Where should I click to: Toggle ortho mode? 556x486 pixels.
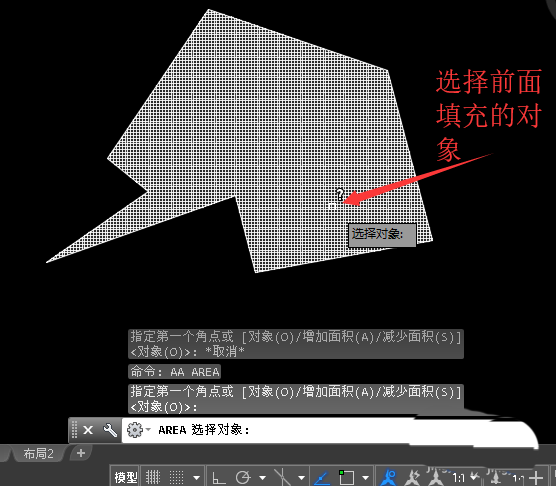pyautogui.click(x=219, y=477)
